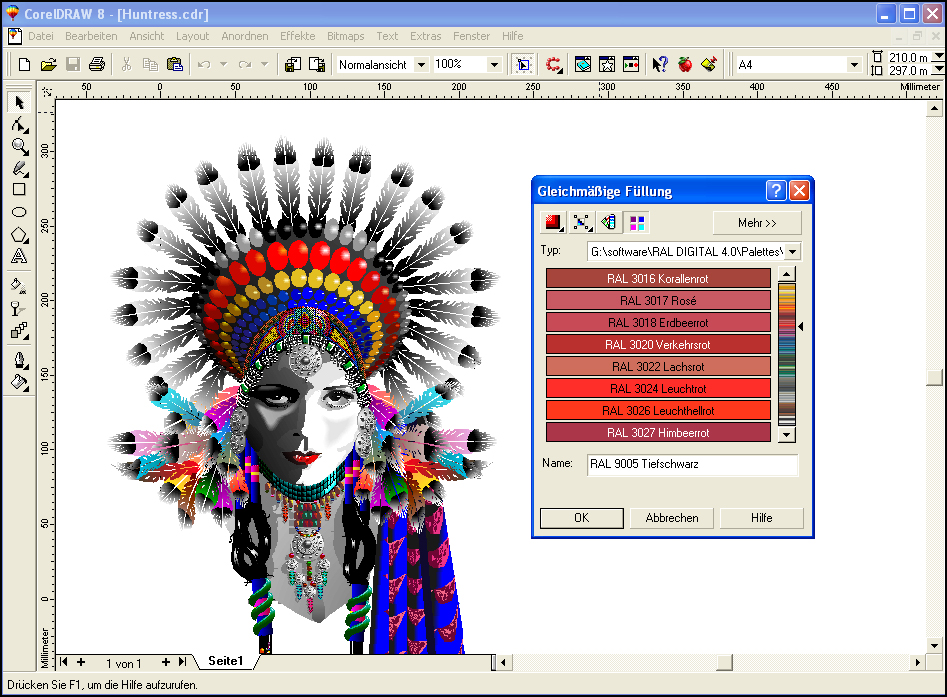The image size is (947, 697).
Task: Select the Seite1 page tab
Action: pyautogui.click(x=225, y=661)
